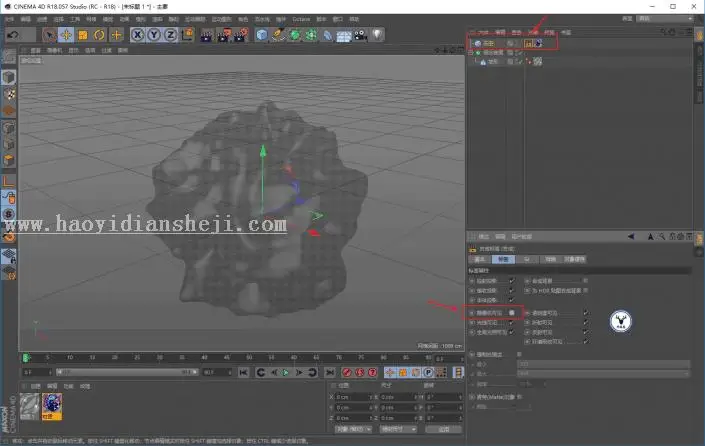Screen dimensions: 705x446
Task: Go to end of animation
Action: click(330, 372)
